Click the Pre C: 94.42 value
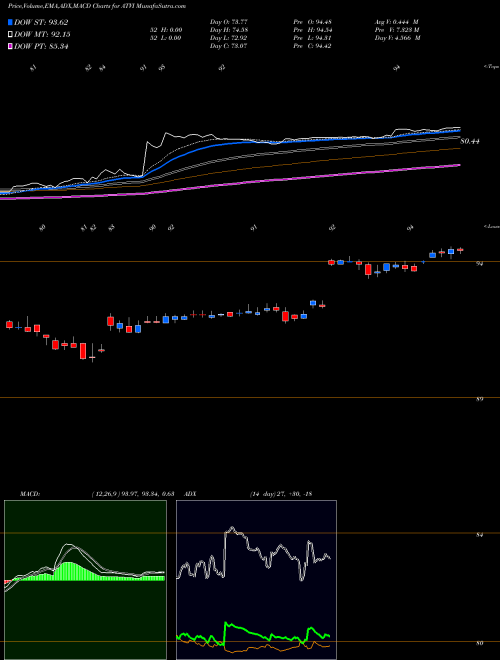The width and height of the screenshot is (500, 660). [x=314, y=46]
